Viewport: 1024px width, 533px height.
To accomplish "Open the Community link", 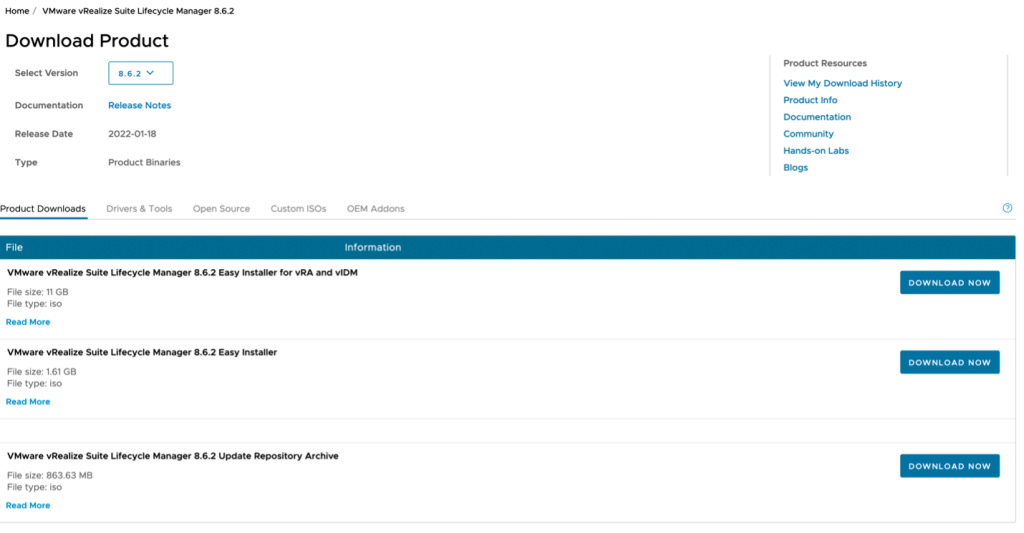I will [x=808, y=134].
